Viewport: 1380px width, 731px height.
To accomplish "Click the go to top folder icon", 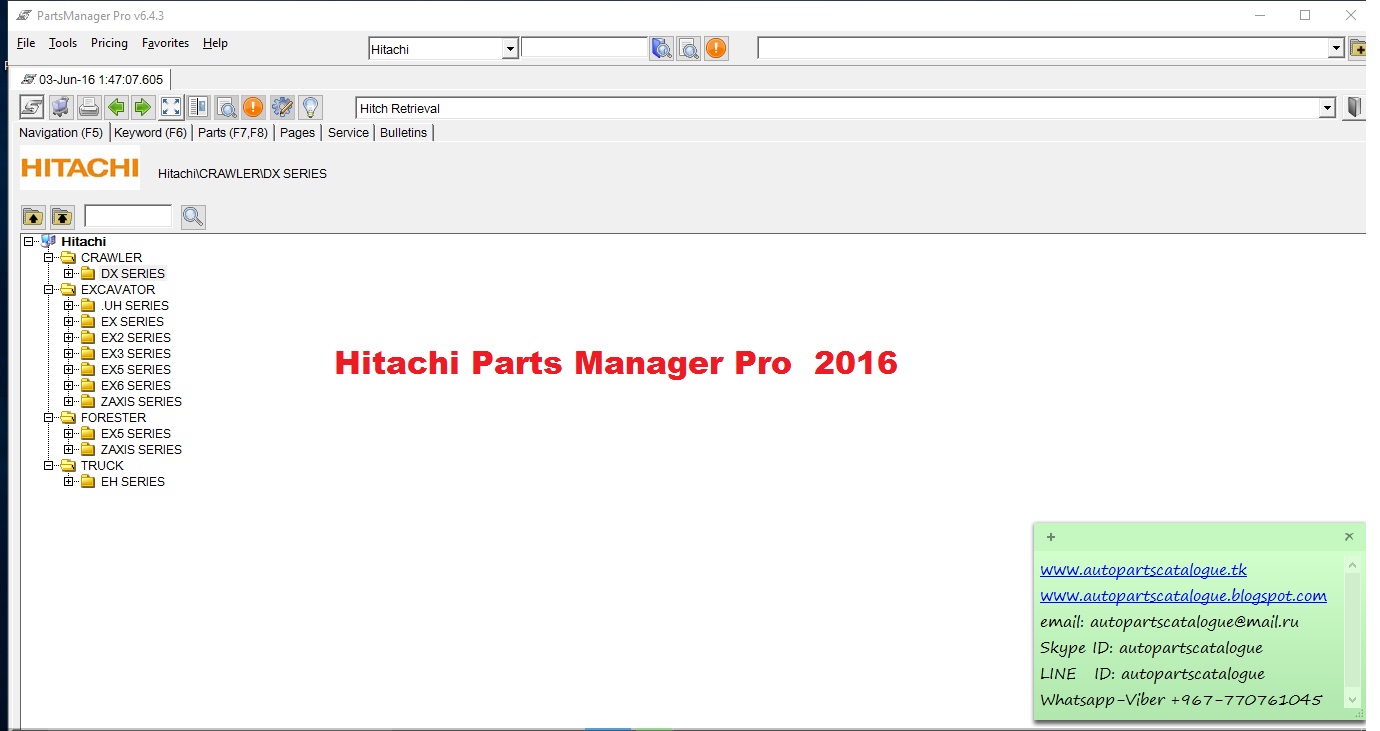I will (x=62, y=216).
